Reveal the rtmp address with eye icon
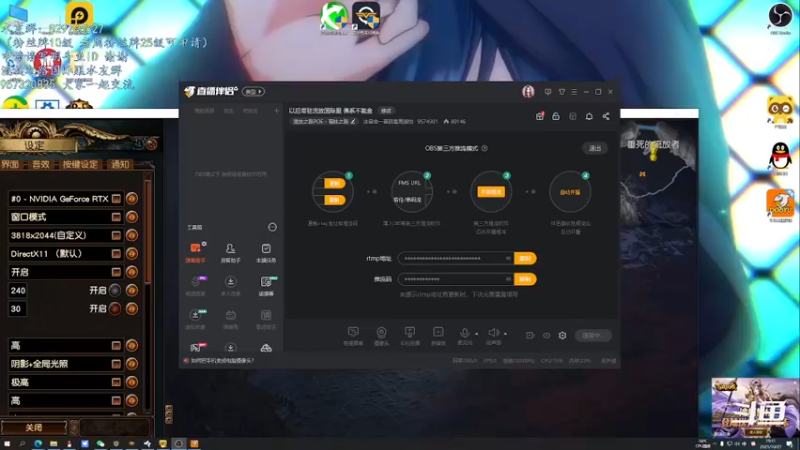The width and height of the screenshot is (800, 450). coord(508,259)
